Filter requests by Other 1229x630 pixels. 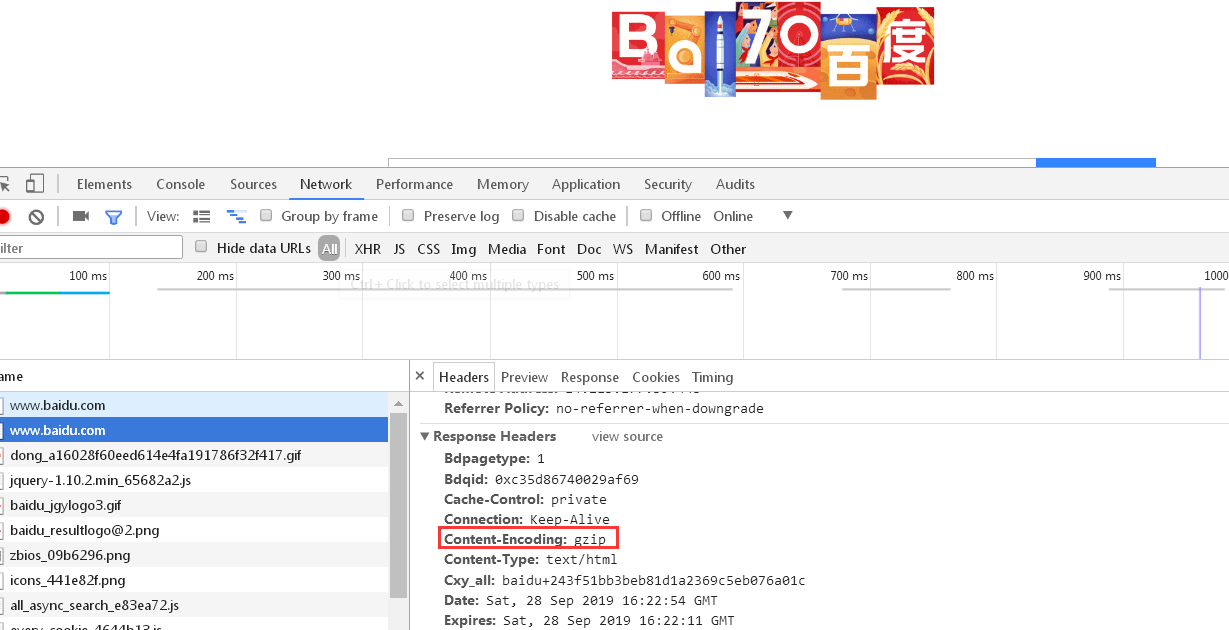pos(728,249)
